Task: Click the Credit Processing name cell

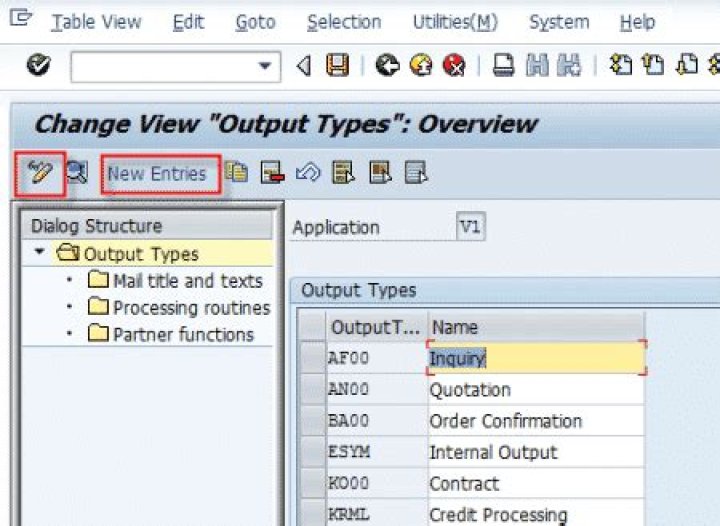Action: point(536,513)
